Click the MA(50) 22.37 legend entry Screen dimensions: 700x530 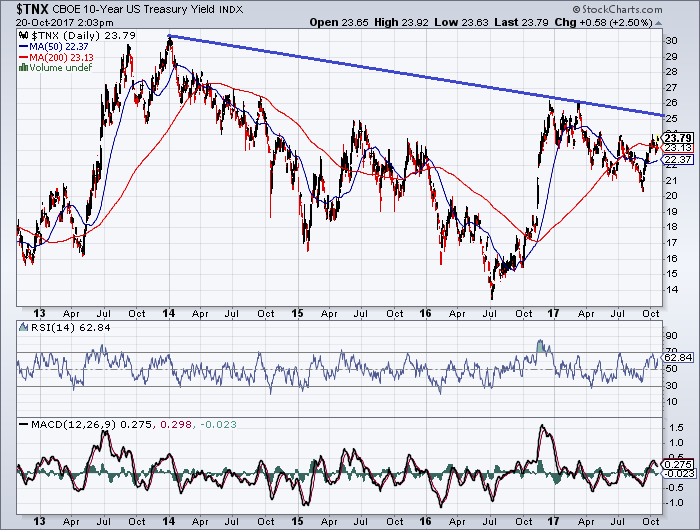click(54, 46)
